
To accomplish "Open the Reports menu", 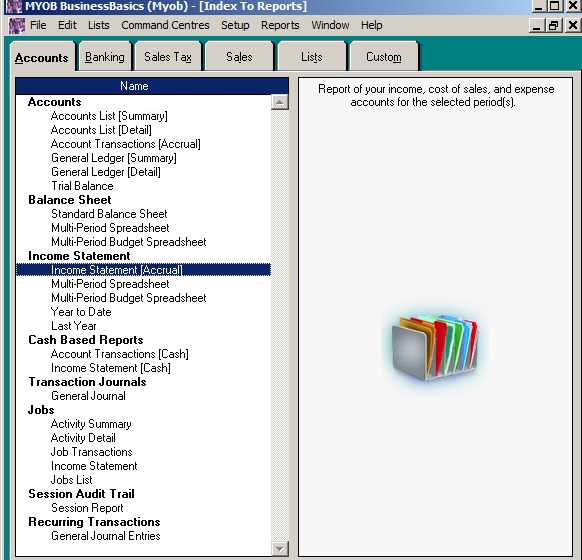I will (x=280, y=25).
